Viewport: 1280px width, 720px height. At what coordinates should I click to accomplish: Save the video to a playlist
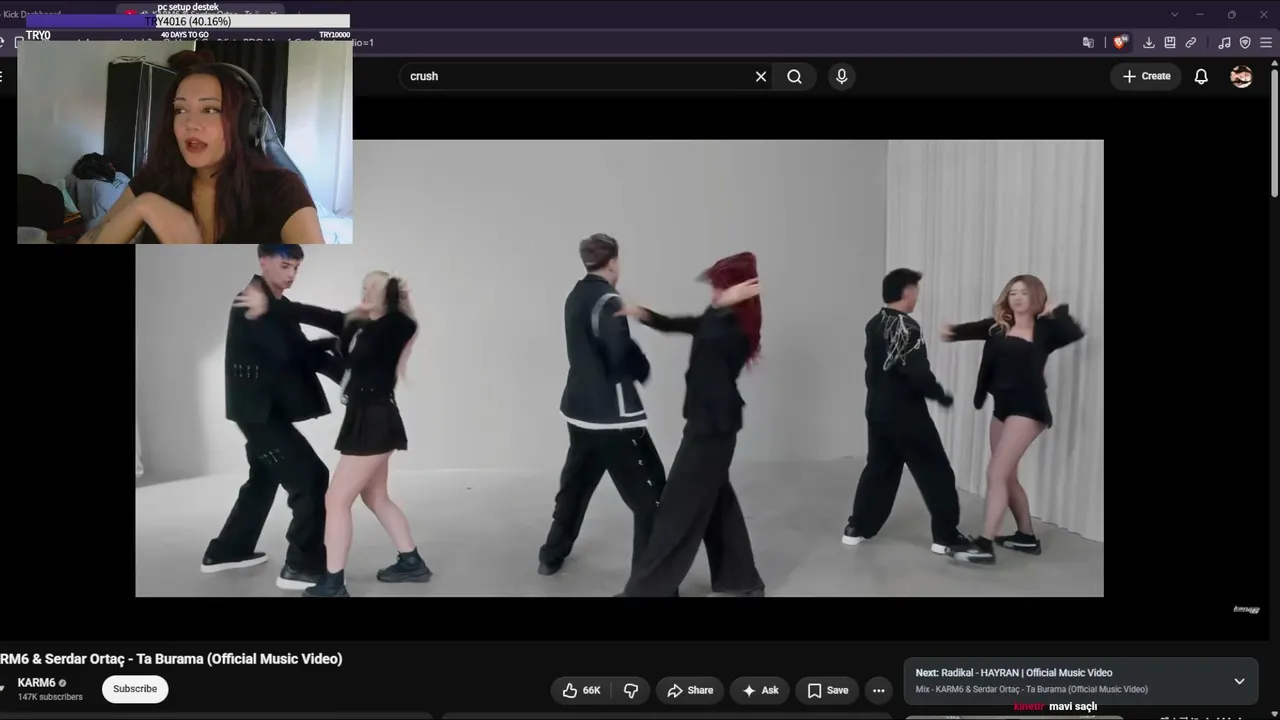[x=827, y=690]
